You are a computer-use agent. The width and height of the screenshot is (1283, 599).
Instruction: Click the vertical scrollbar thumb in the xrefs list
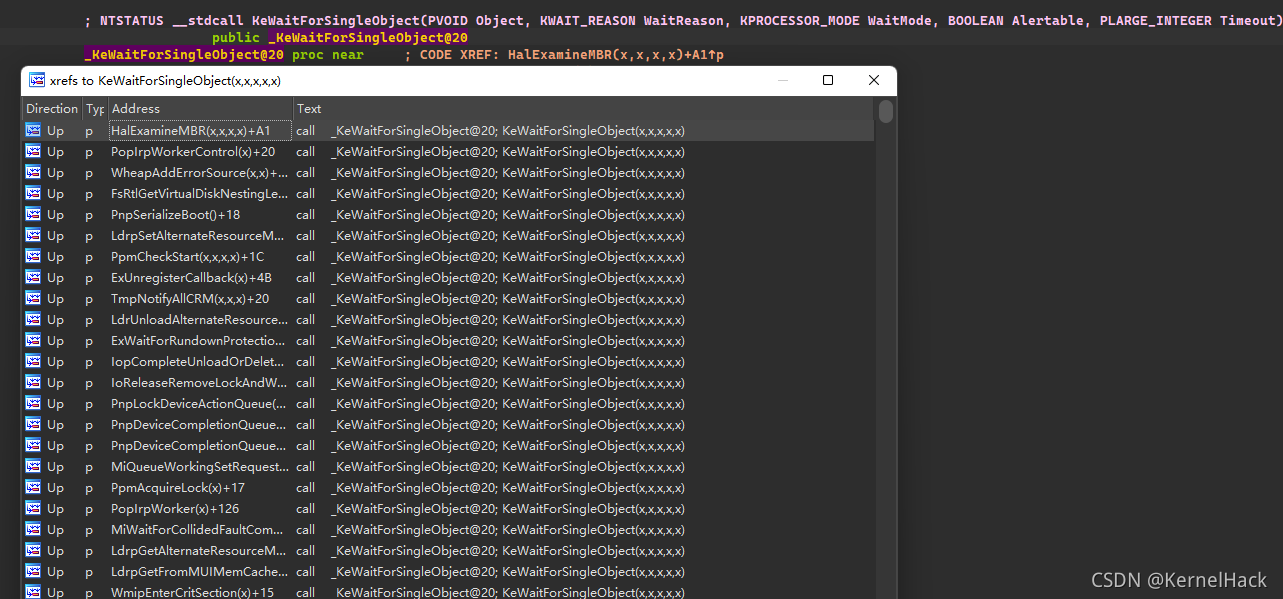pos(886,111)
